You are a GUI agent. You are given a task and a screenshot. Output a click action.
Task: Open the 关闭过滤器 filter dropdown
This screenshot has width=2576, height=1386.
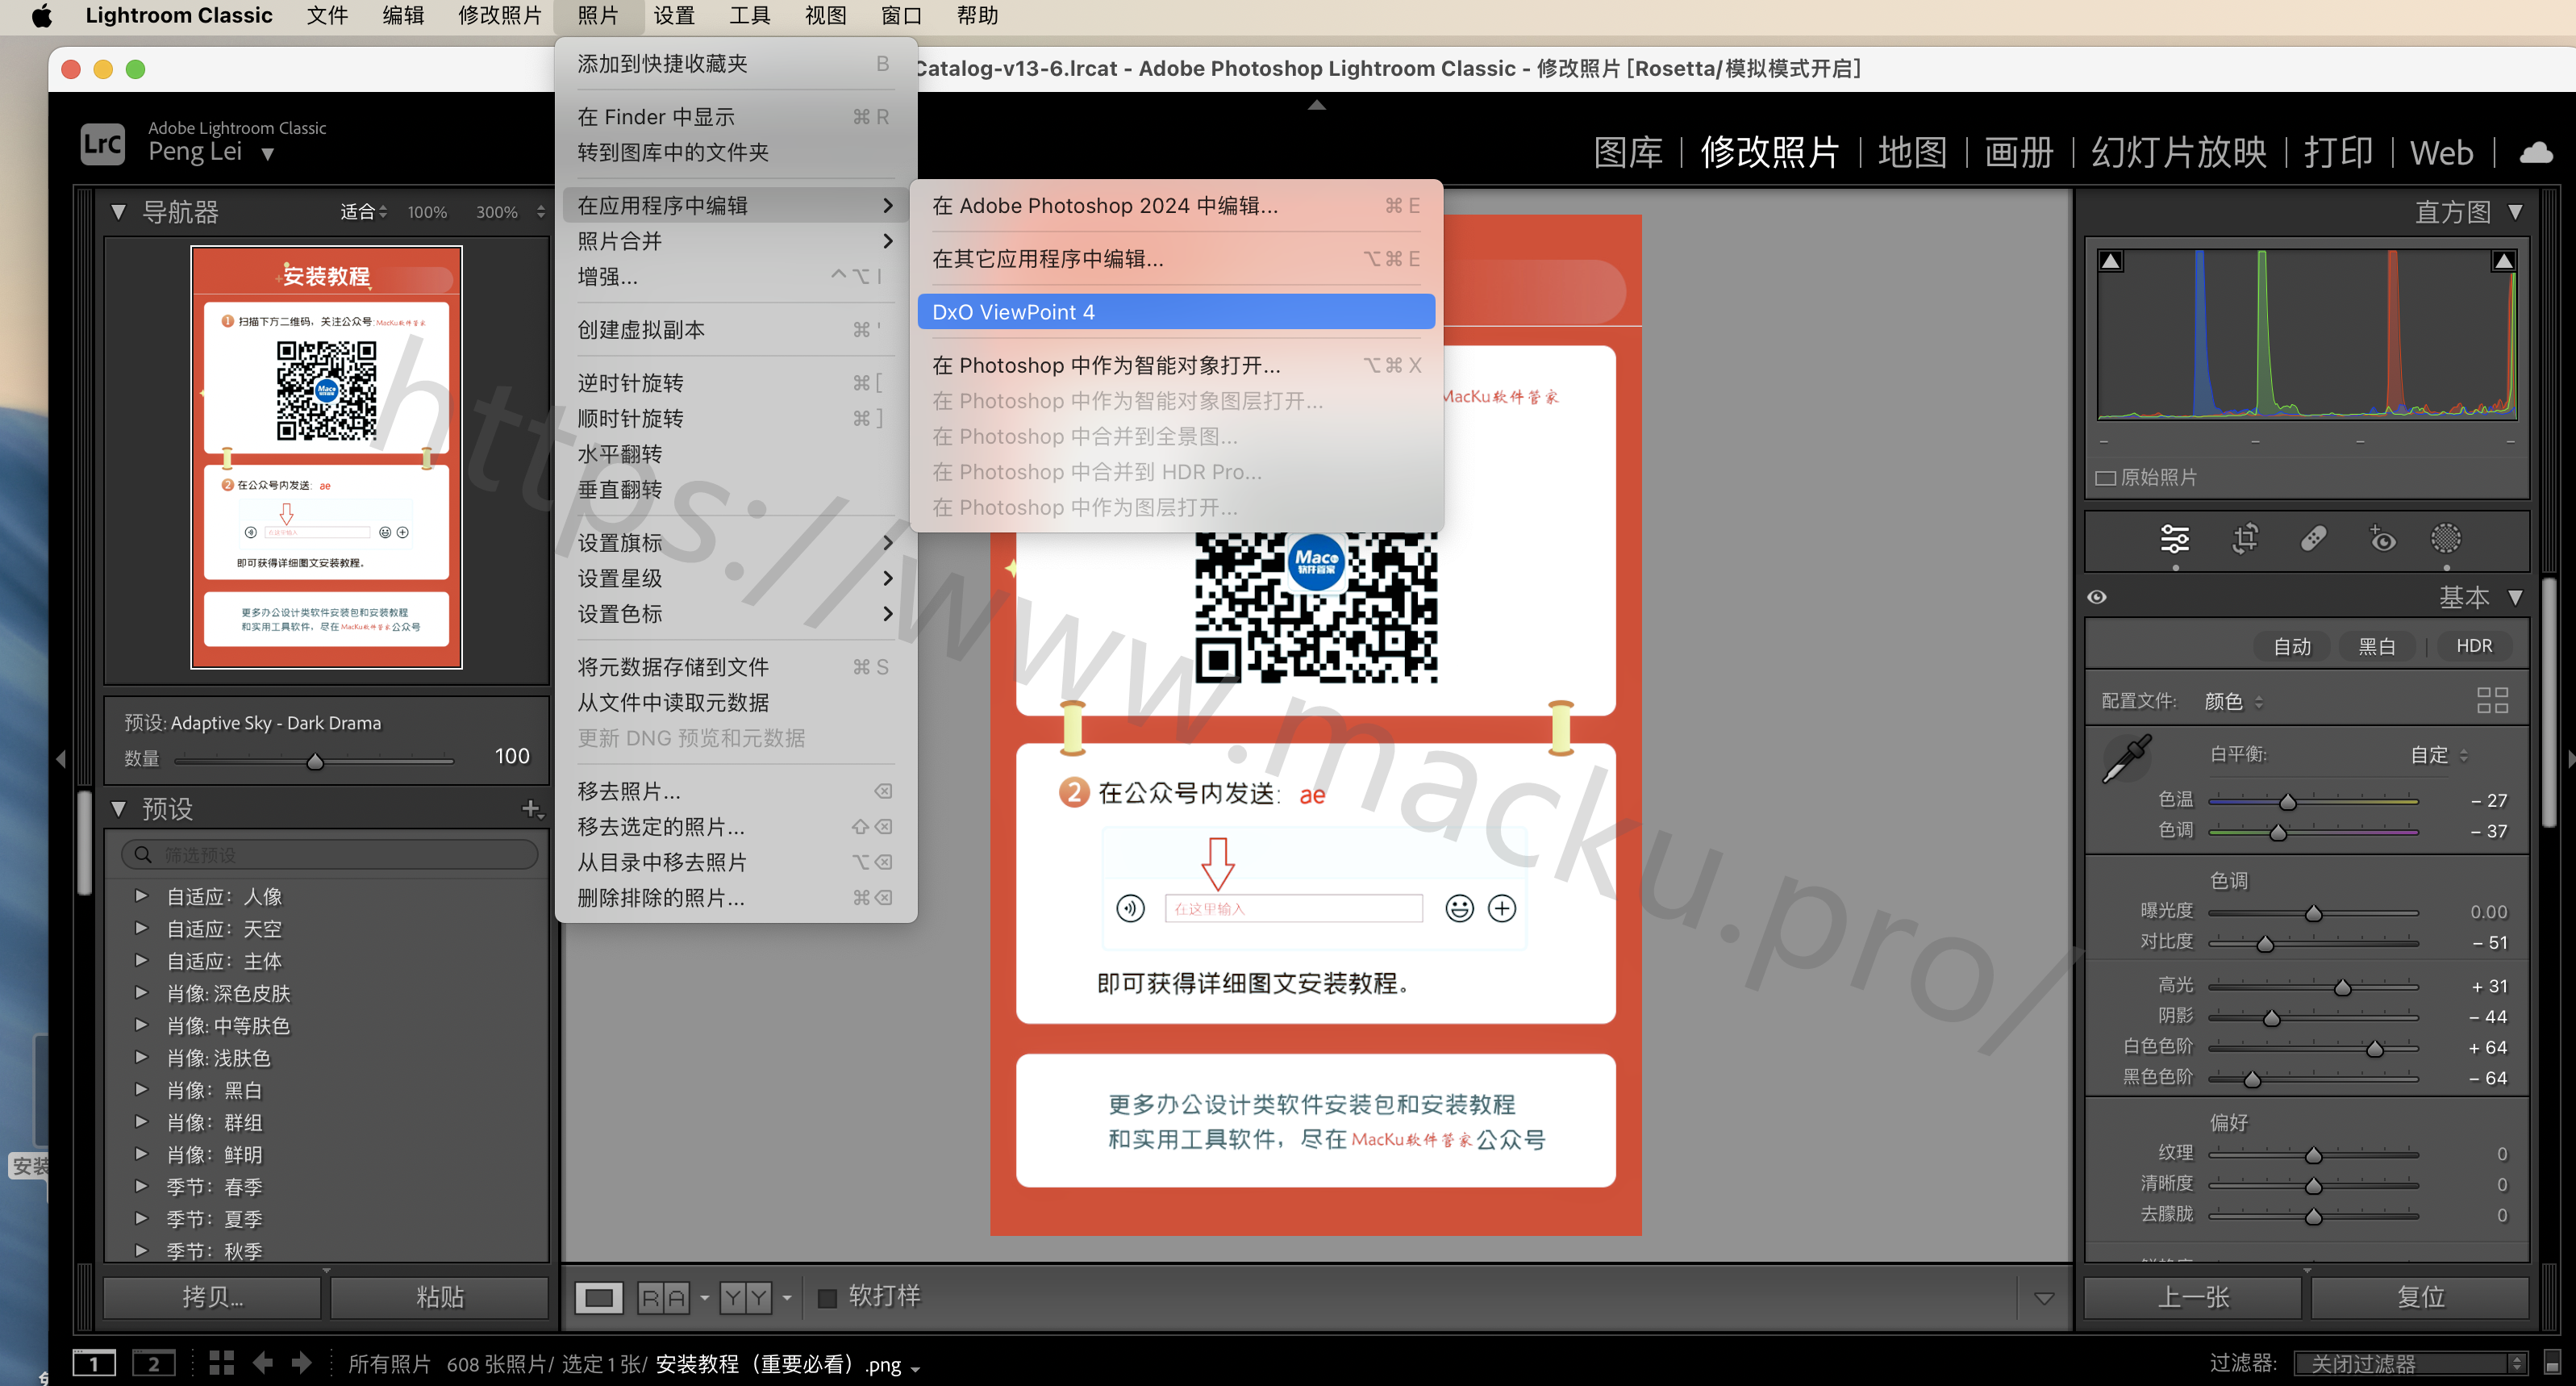tap(2411, 1363)
